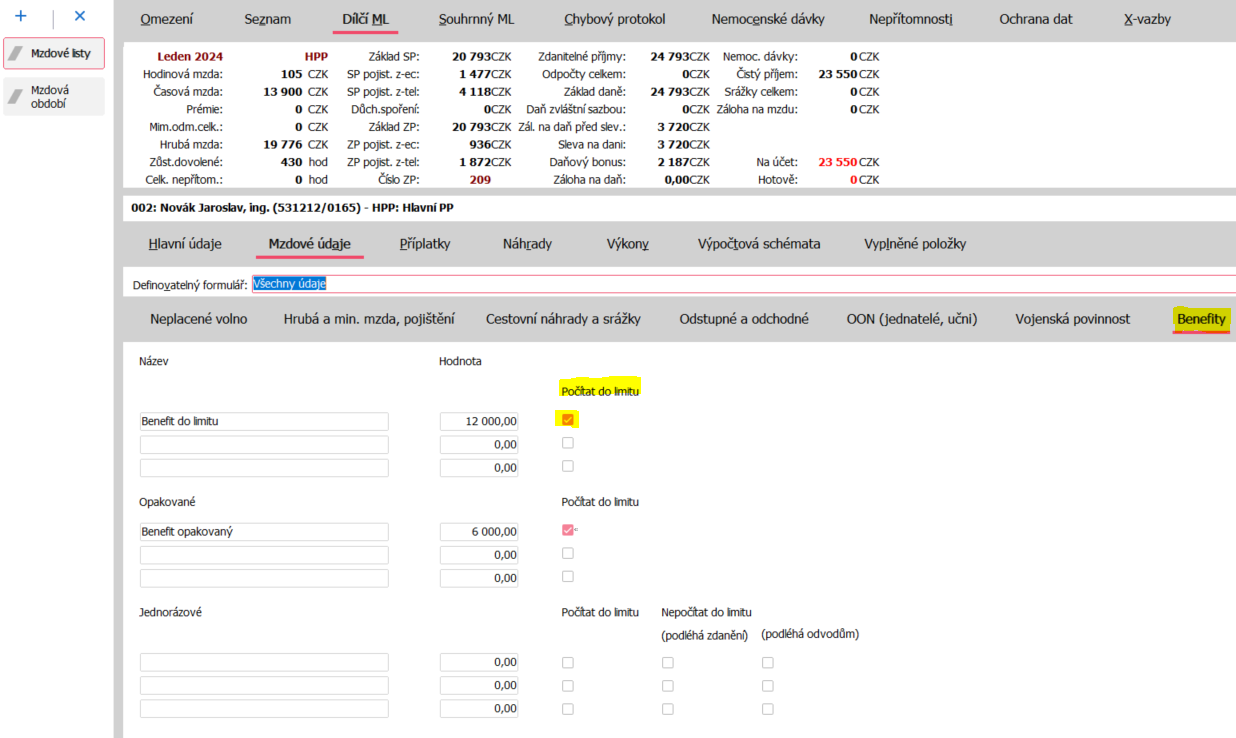Click the 6 000,00 value field
1236x738 pixels.
[479, 532]
